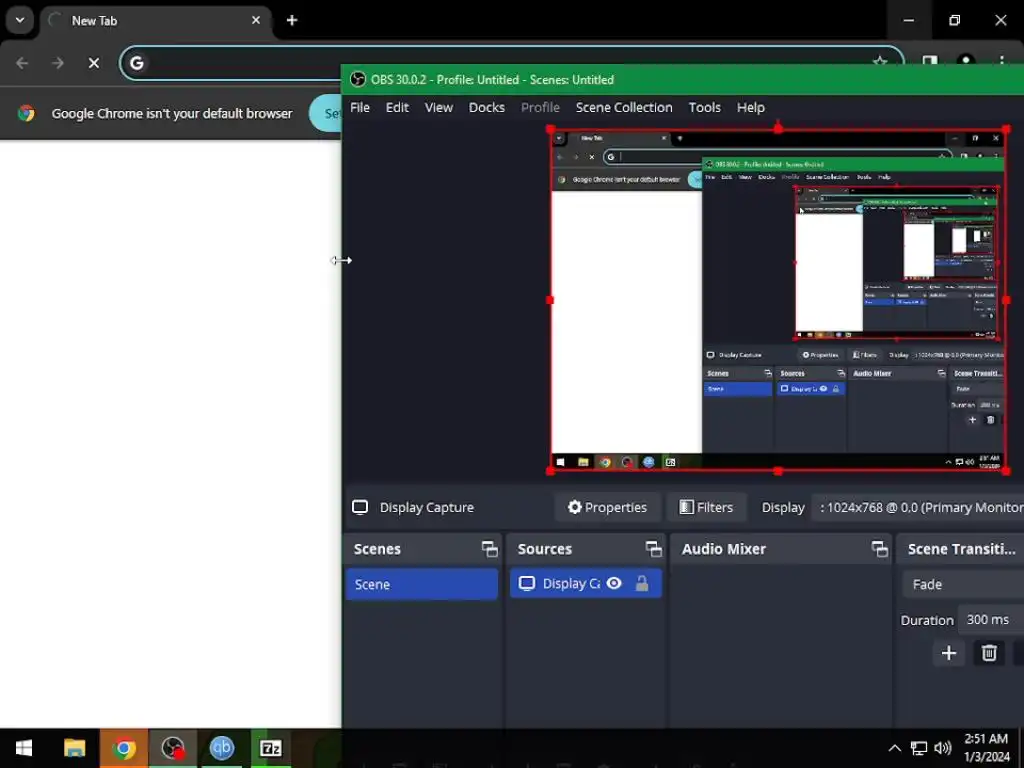
Task: Click the Chrome taskbar icon
Action: tap(123, 748)
